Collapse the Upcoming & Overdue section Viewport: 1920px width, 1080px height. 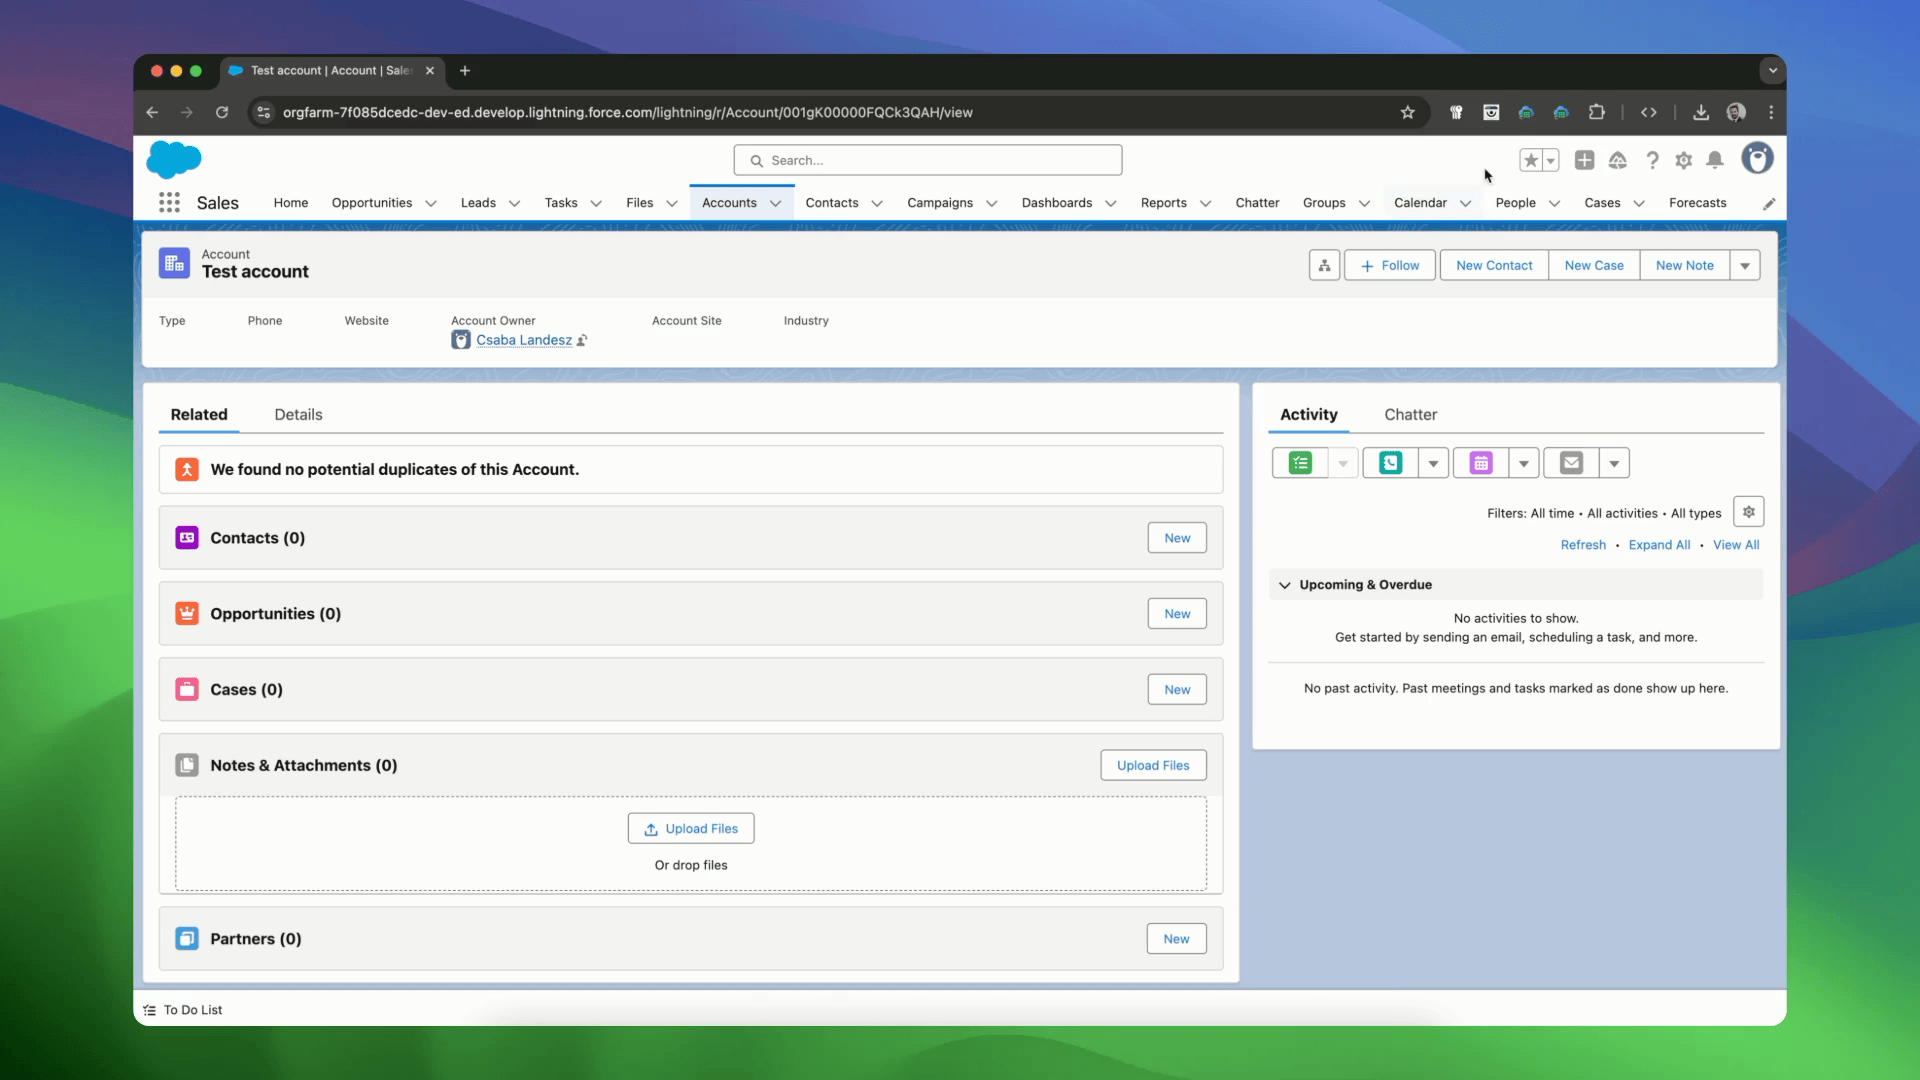[1285, 585]
